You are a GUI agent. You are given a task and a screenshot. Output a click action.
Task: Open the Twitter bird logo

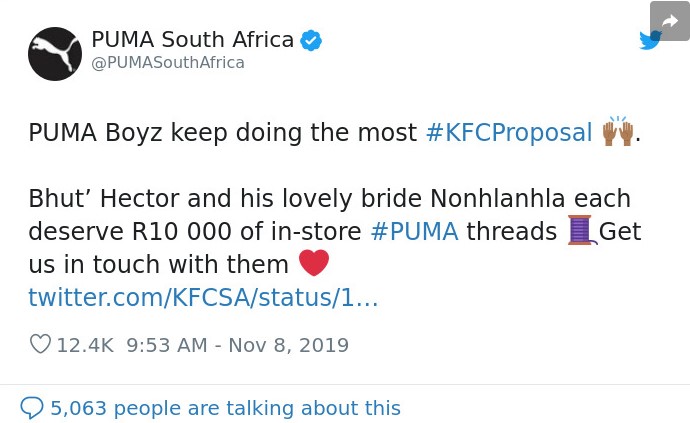(x=650, y=40)
